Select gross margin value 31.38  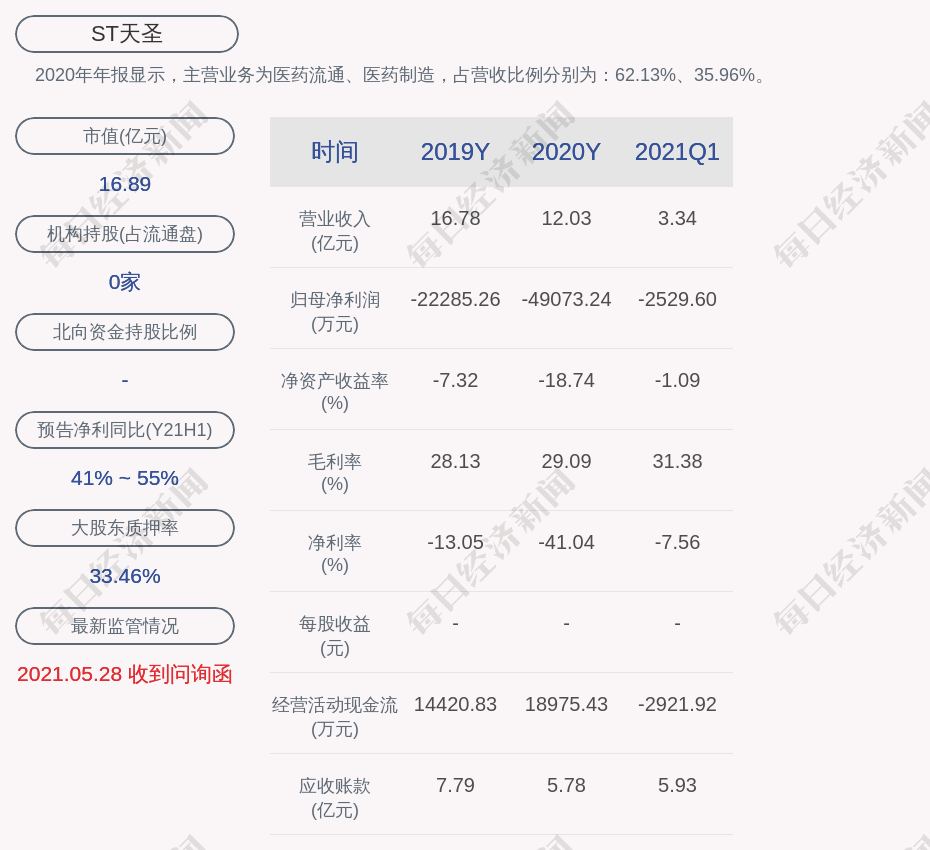(x=677, y=461)
